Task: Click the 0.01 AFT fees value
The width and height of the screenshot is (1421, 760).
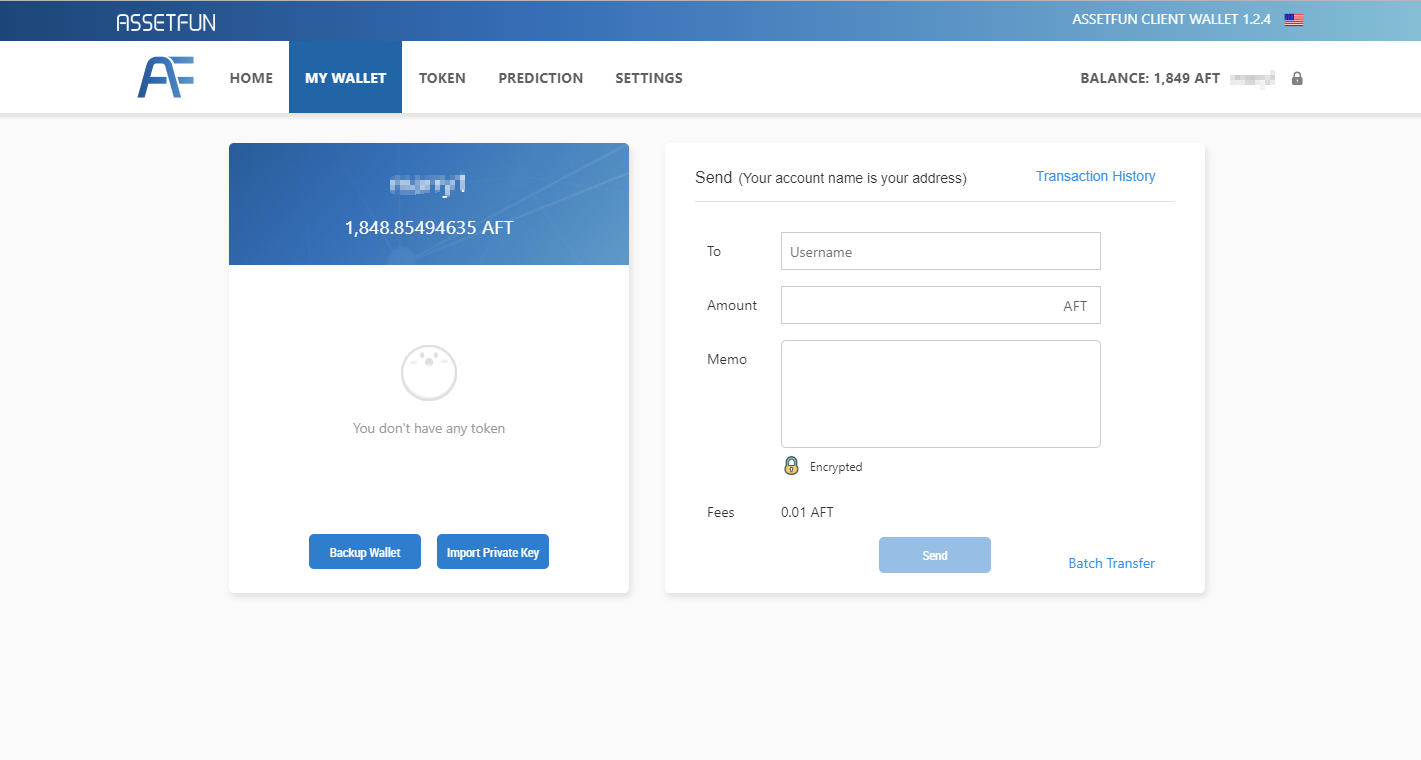Action: coord(807,512)
